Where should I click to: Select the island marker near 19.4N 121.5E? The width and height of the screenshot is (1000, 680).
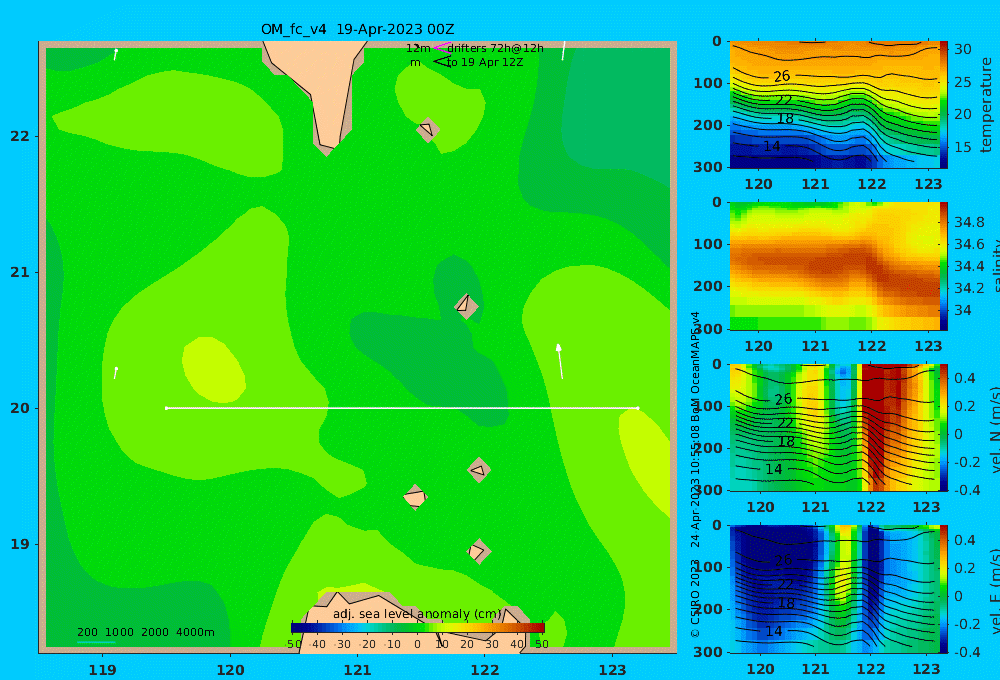tap(415, 497)
